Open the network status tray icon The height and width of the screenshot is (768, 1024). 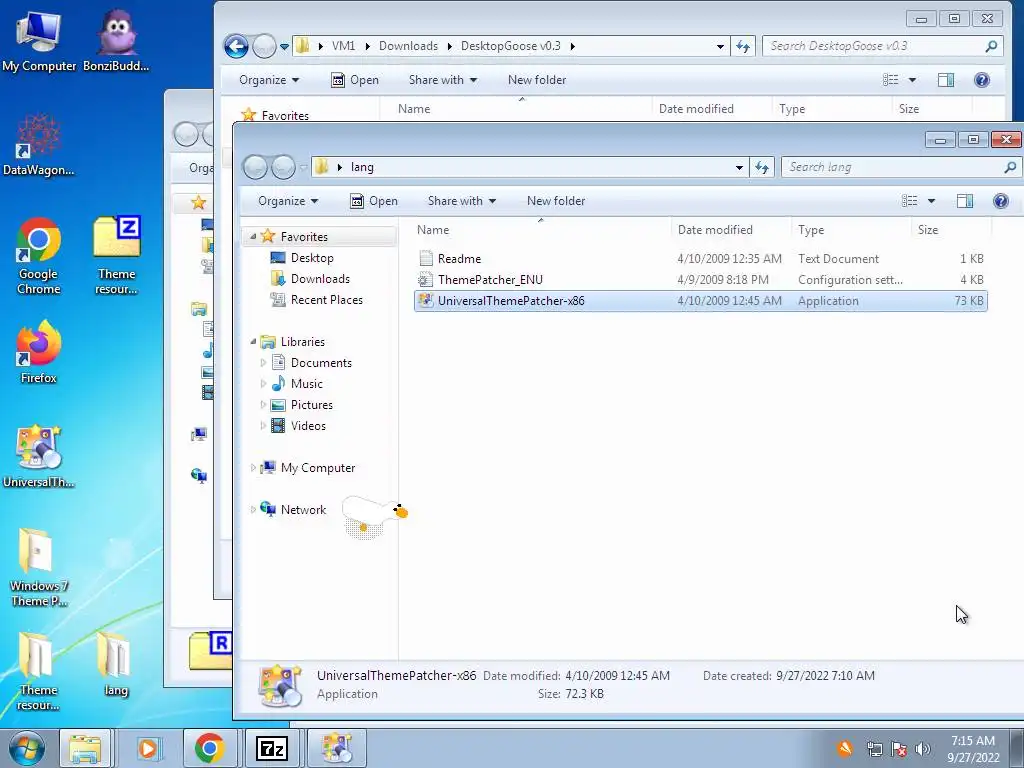[x=874, y=749]
